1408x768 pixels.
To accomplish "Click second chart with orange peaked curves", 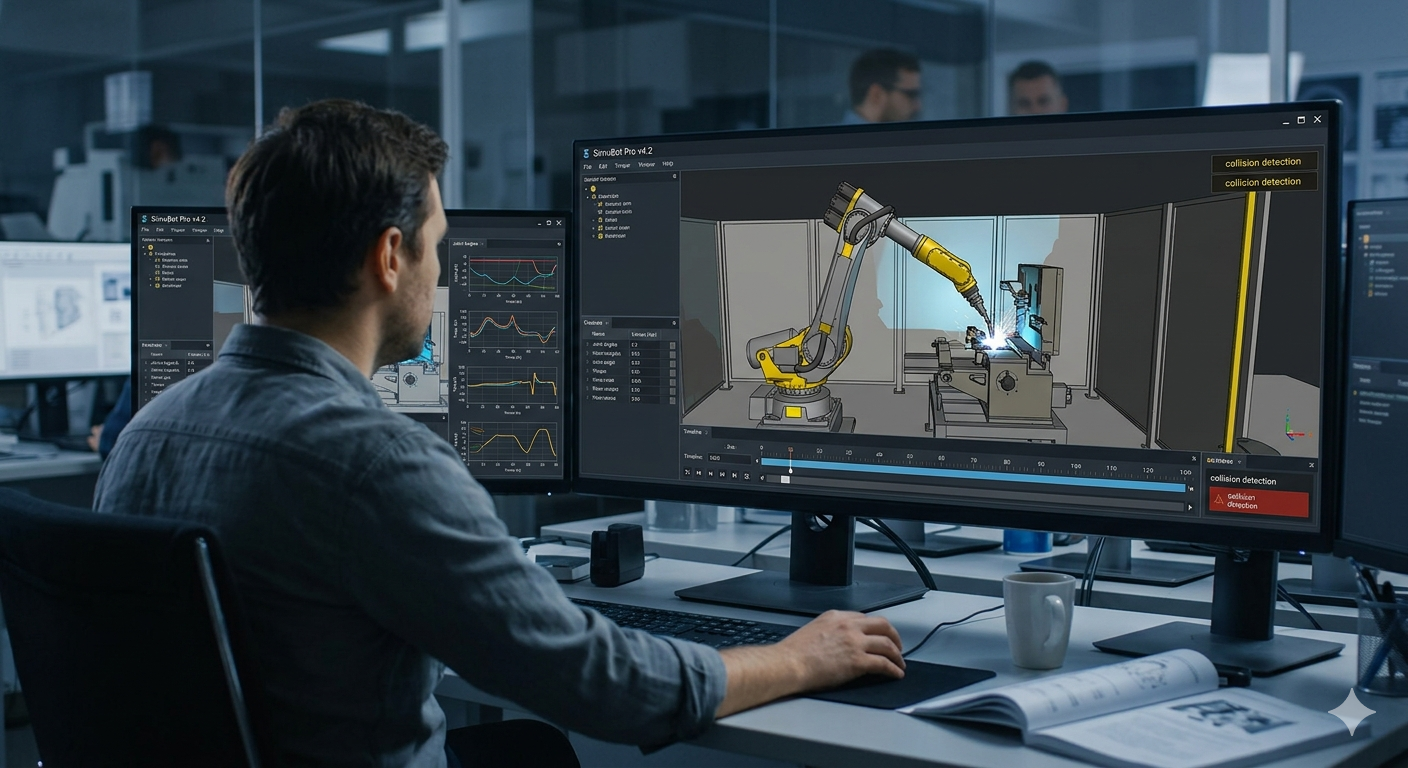I will (x=513, y=329).
